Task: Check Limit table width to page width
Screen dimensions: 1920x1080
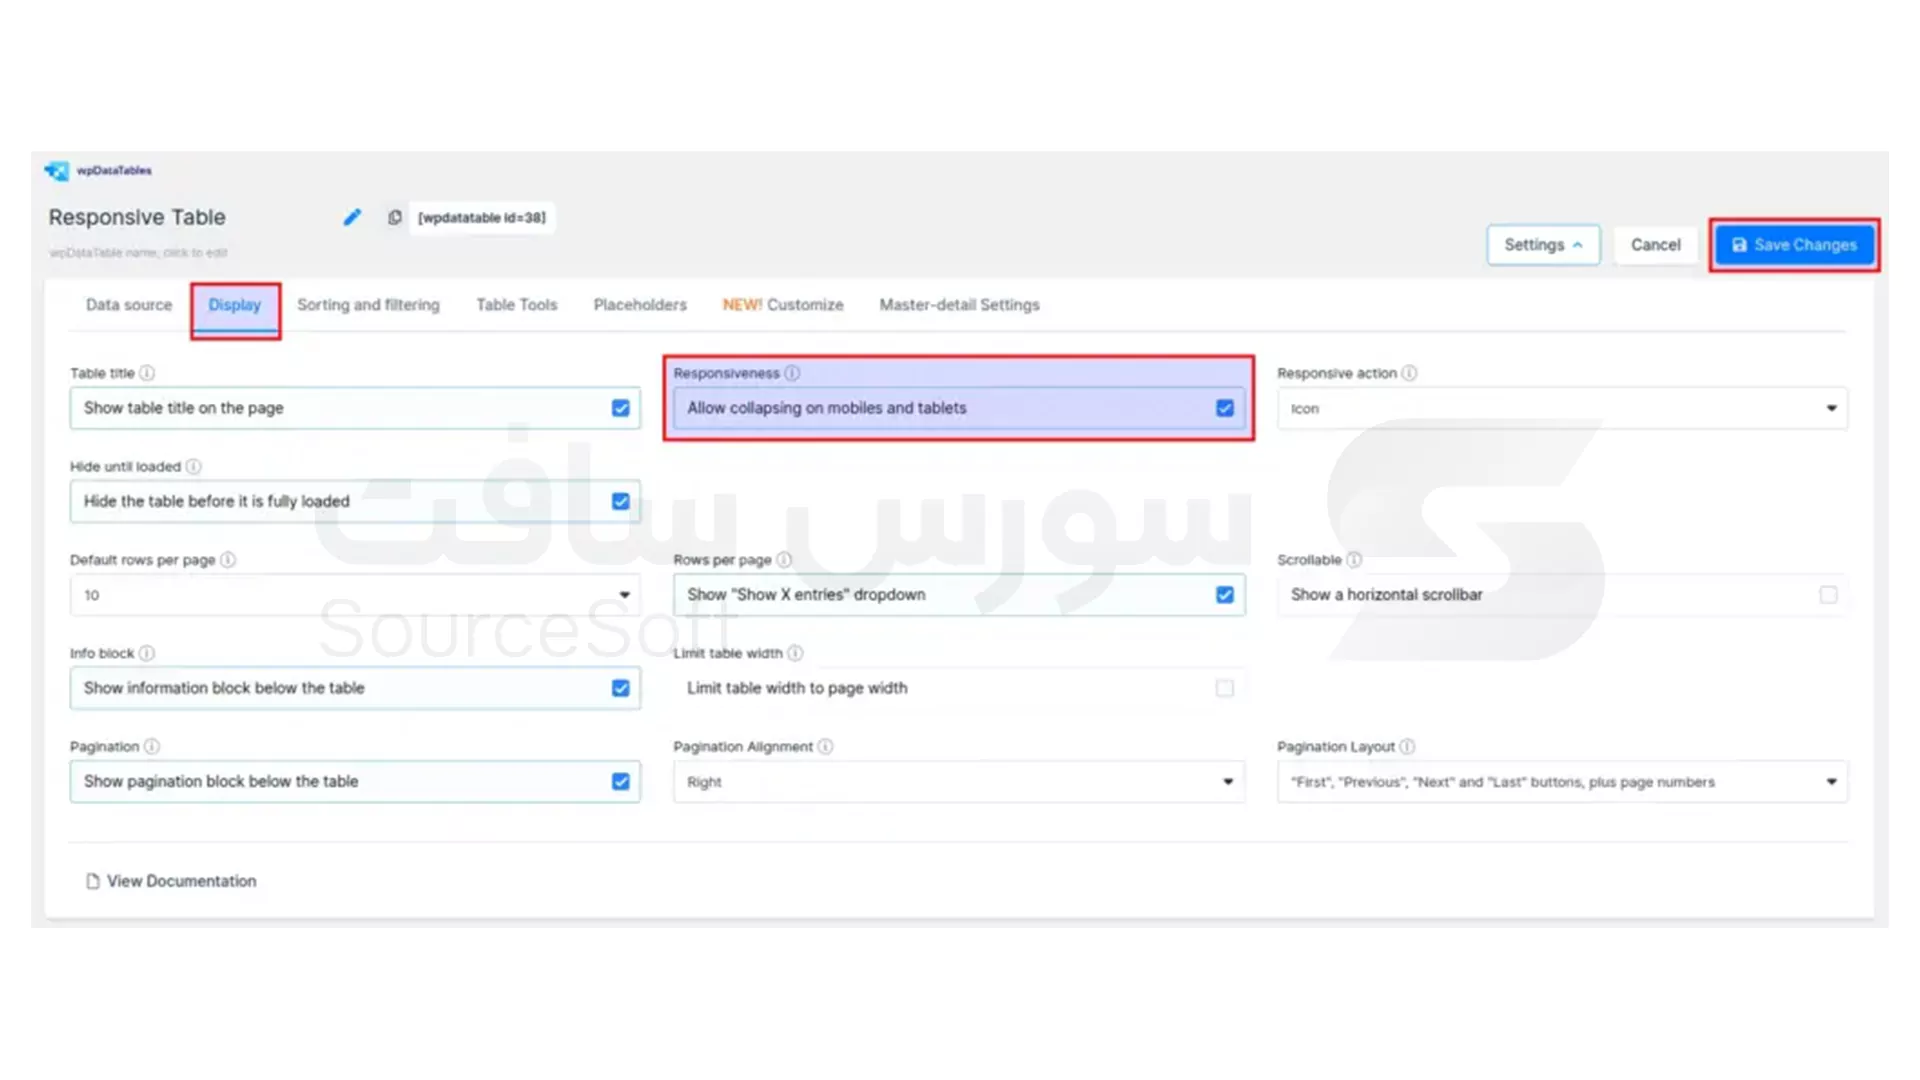Action: click(x=1225, y=688)
